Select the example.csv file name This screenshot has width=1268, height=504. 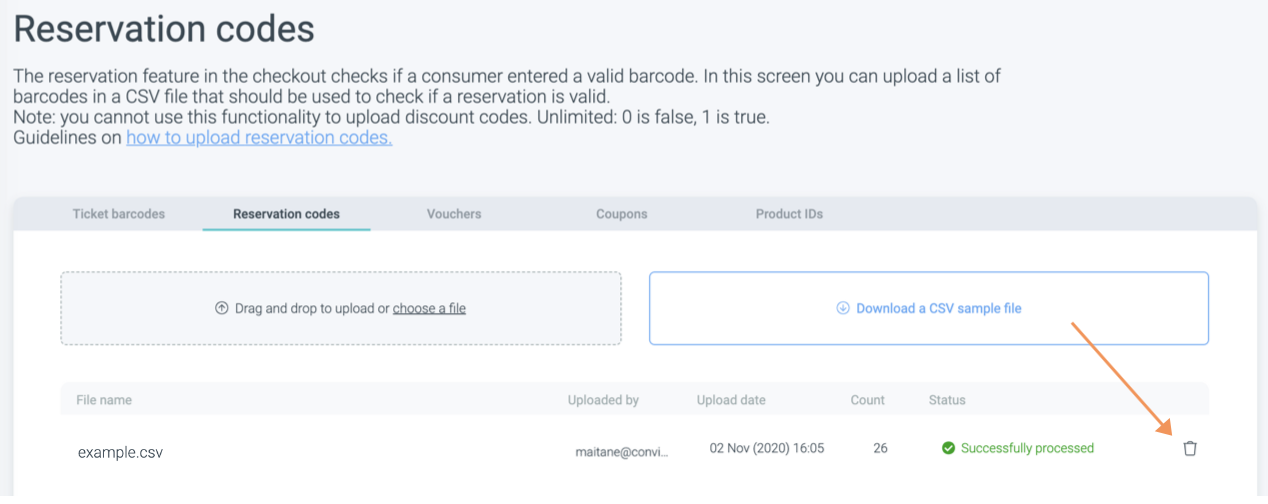point(120,452)
